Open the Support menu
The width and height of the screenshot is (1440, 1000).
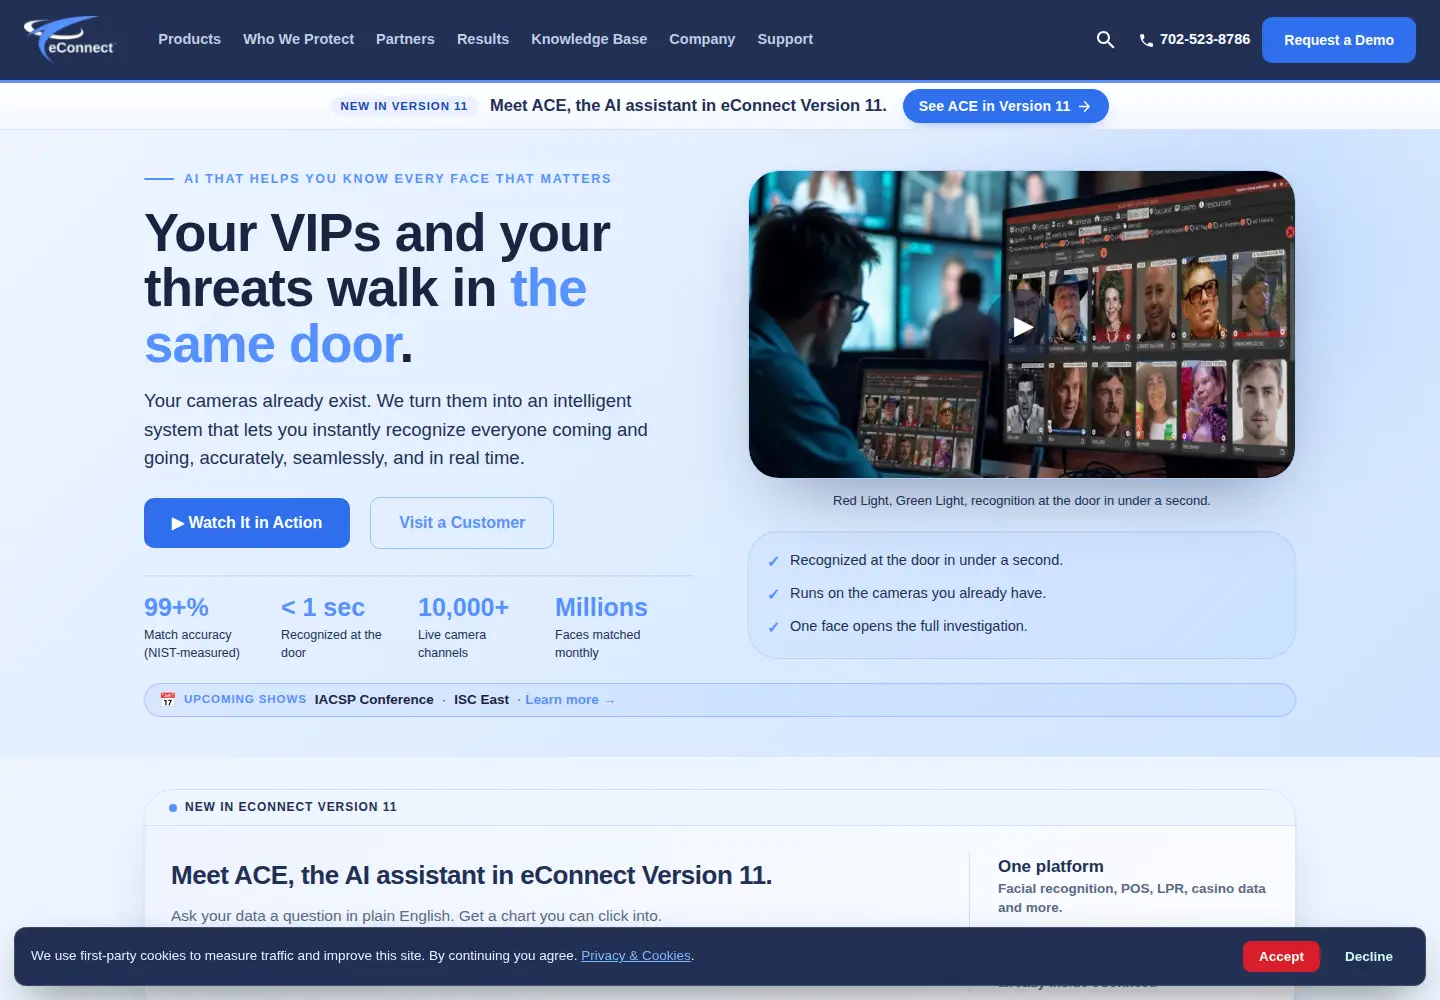785,39
